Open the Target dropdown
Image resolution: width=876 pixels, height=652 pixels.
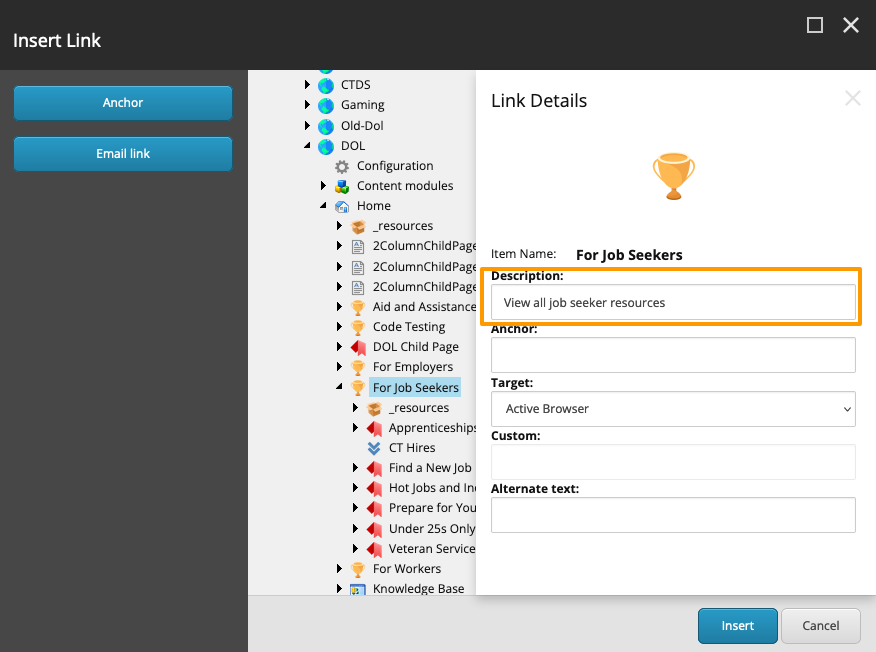(673, 409)
